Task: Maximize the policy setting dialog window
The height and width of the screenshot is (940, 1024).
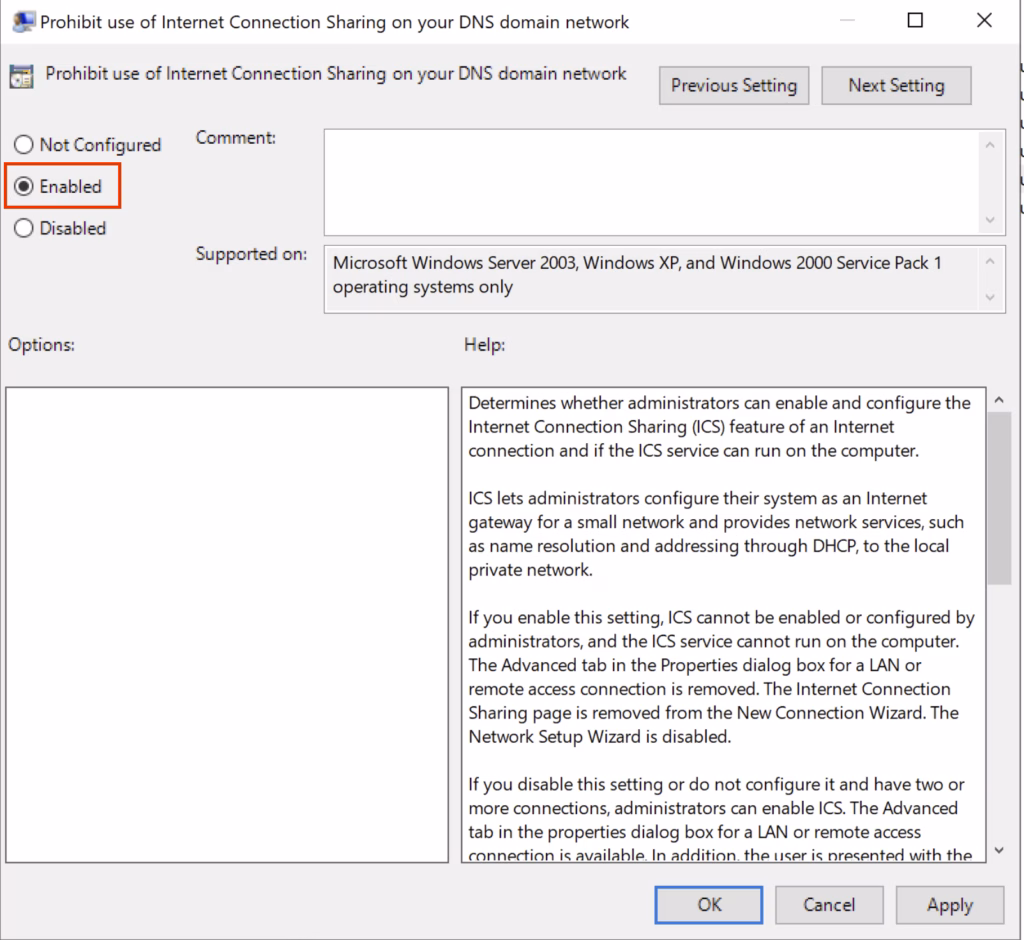Action: (915, 21)
